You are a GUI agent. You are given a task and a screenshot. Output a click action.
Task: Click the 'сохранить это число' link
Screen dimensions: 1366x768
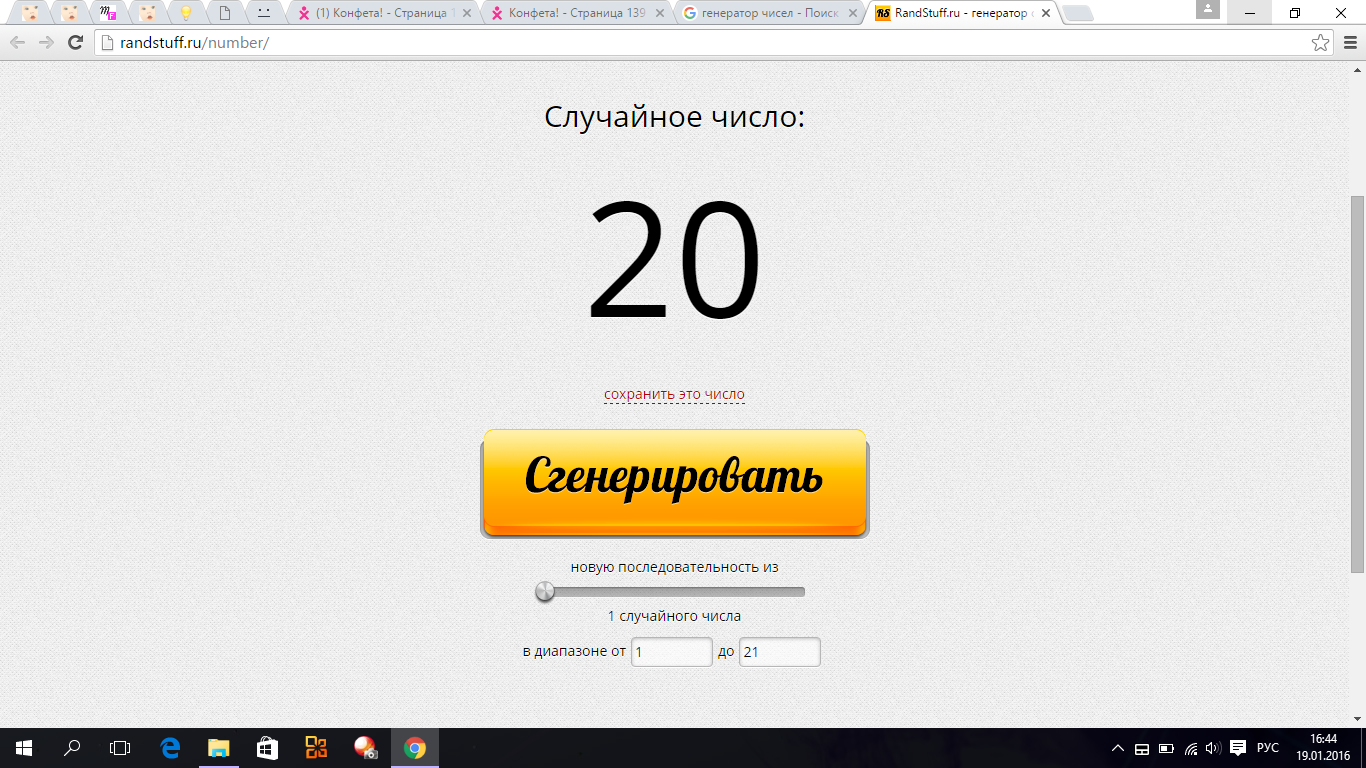674,394
